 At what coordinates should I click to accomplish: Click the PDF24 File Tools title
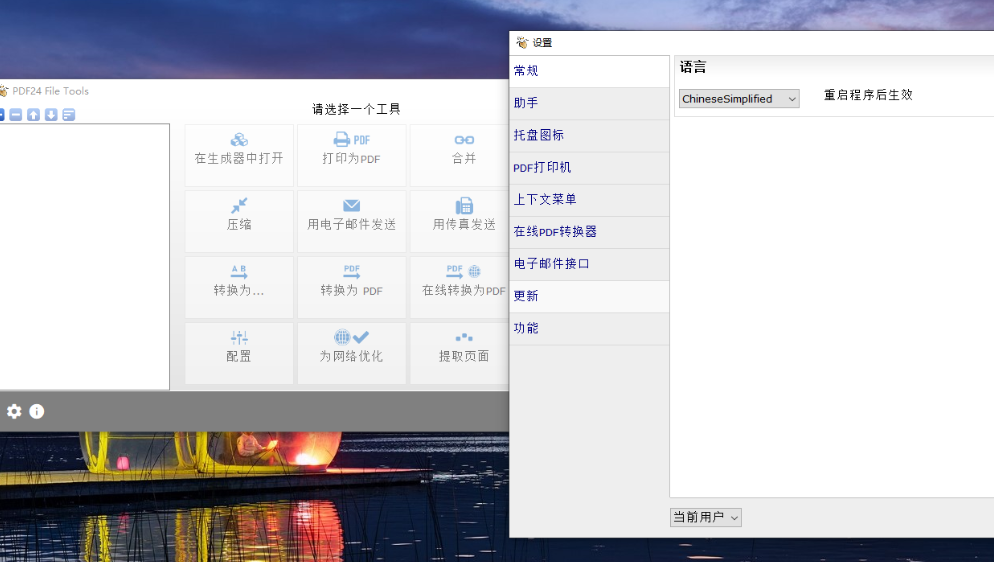coord(50,91)
